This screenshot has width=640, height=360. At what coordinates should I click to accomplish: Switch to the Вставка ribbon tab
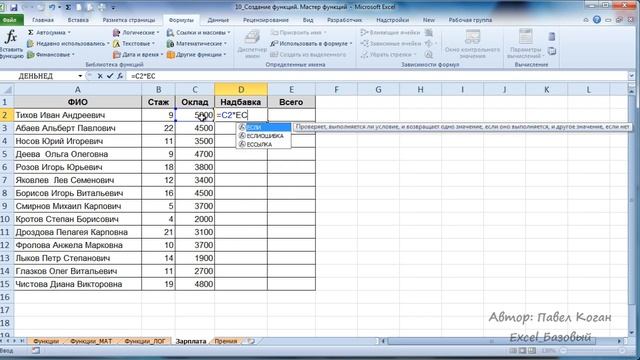pos(78,20)
